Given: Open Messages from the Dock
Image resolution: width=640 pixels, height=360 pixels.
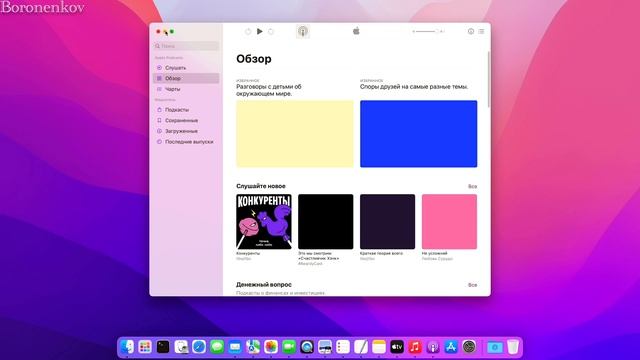Looking at the screenshot, I should tap(217, 347).
